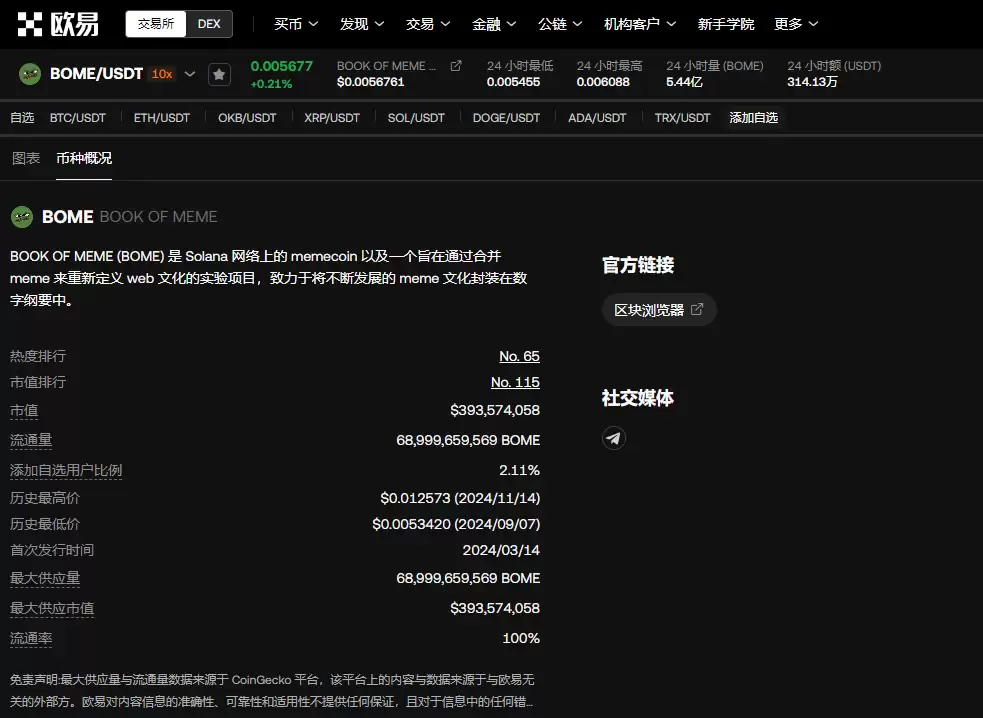Select the 币种概况 tab
This screenshot has height=718, width=983.
(84, 158)
